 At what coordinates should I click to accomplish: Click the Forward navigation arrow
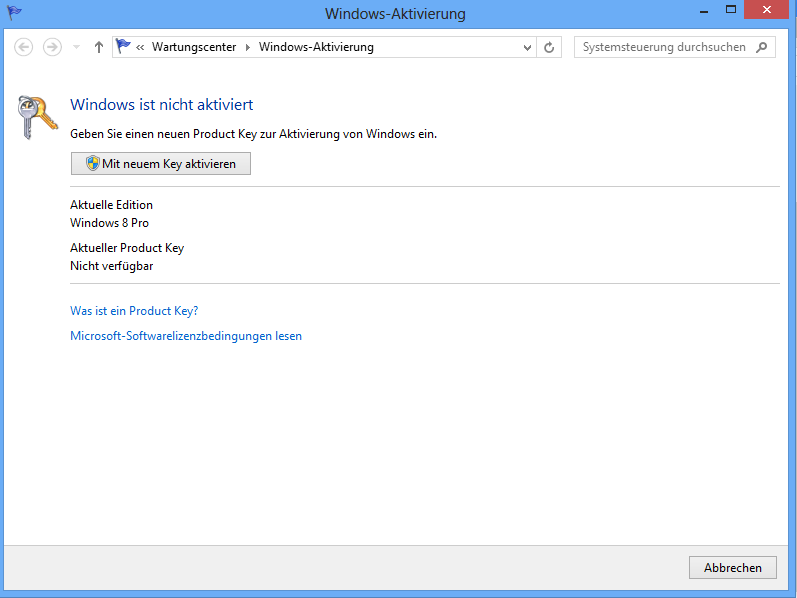(52, 47)
